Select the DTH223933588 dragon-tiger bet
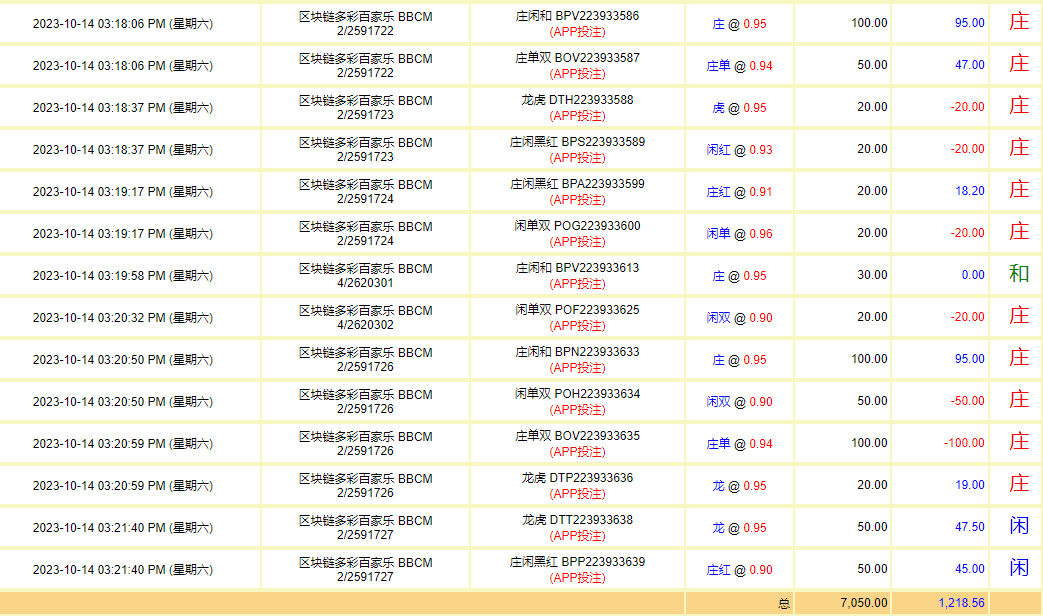This screenshot has width=1043, height=616. pyautogui.click(x=577, y=100)
